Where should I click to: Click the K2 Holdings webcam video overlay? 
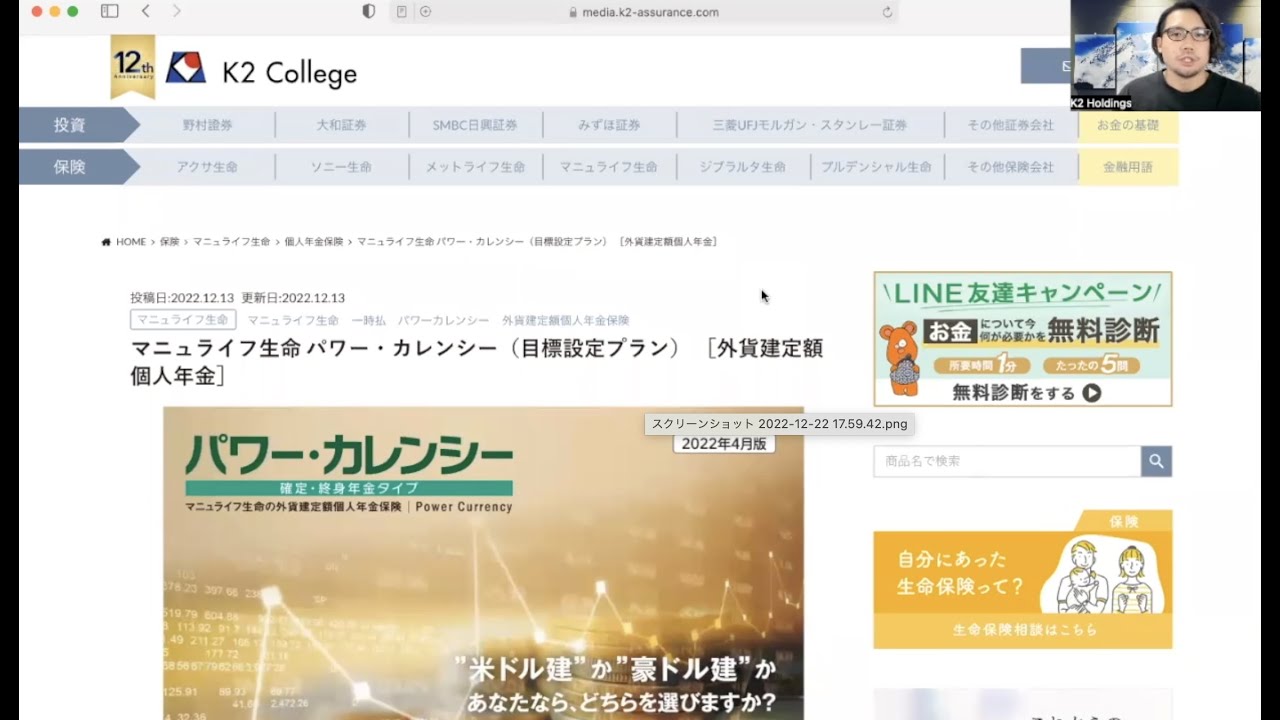click(x=1165, y=55)
